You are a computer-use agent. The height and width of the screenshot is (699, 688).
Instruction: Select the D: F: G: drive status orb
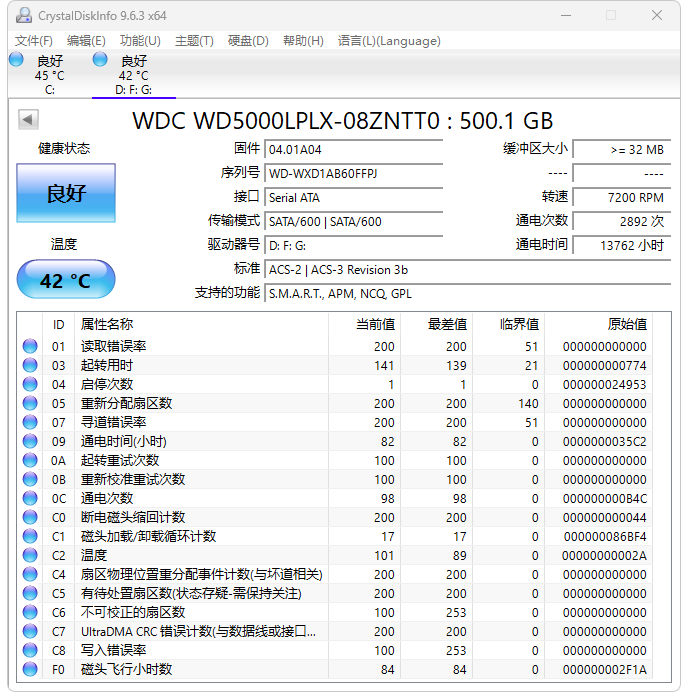[x=100, y=59]
